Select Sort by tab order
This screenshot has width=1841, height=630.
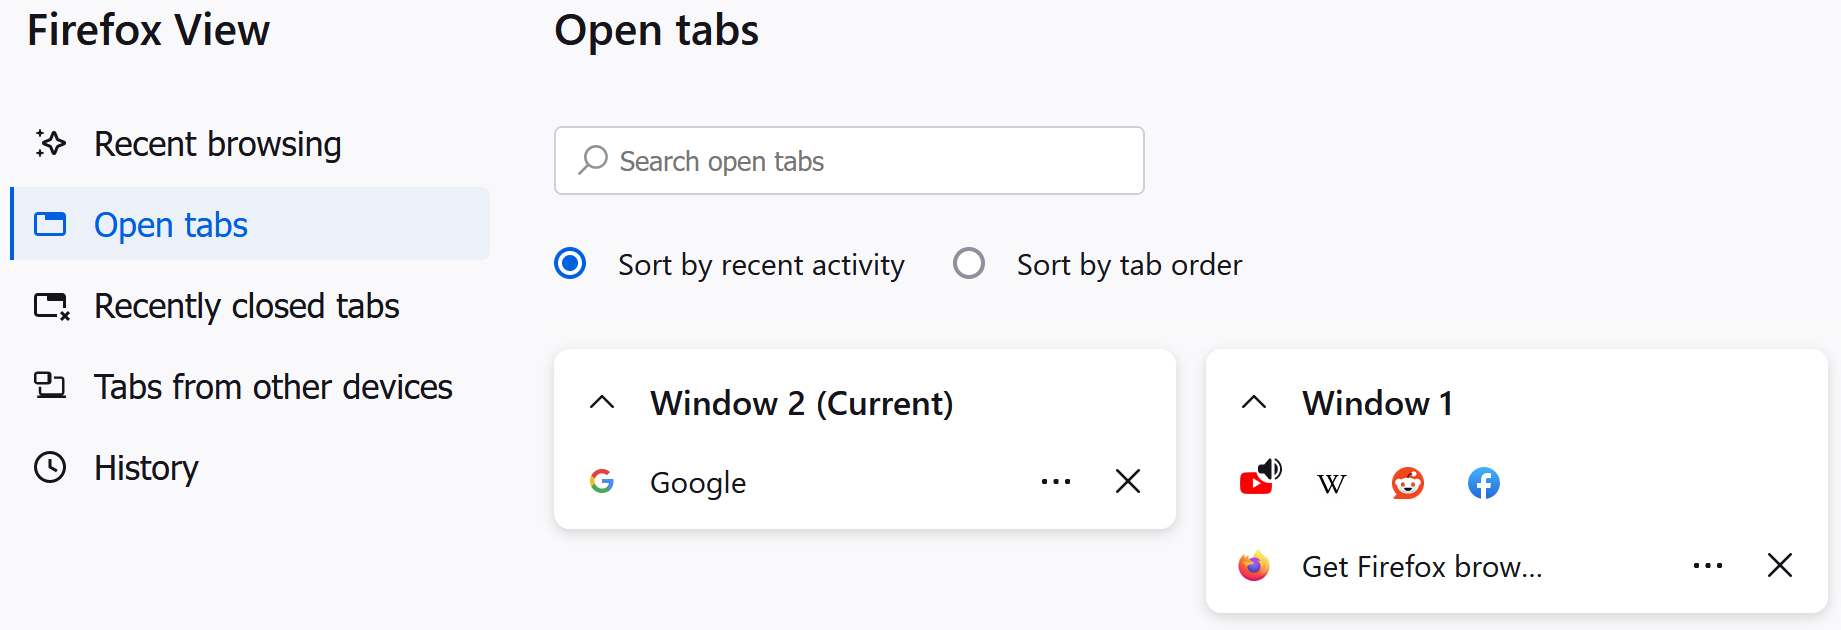[968, 263]
